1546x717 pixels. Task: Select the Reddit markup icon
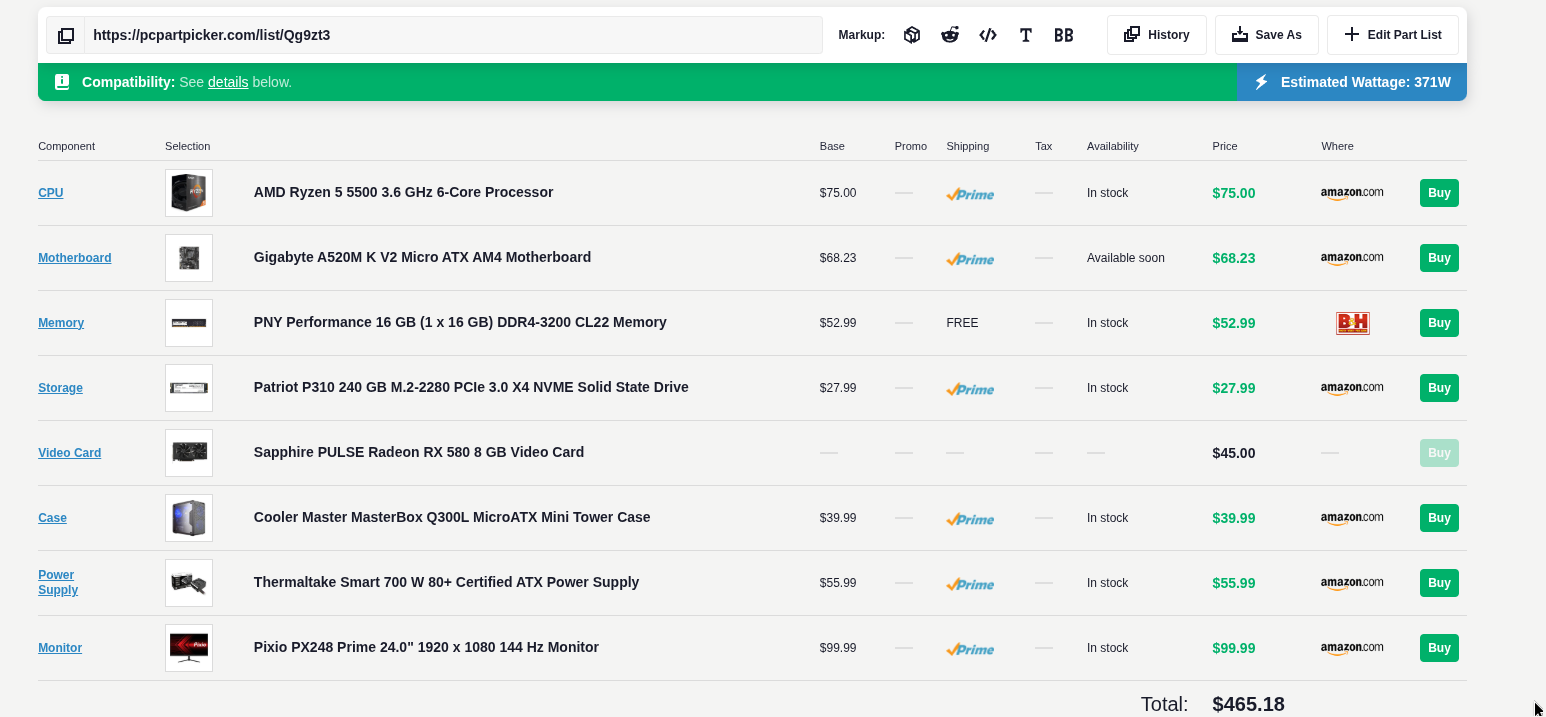[950, 35]
